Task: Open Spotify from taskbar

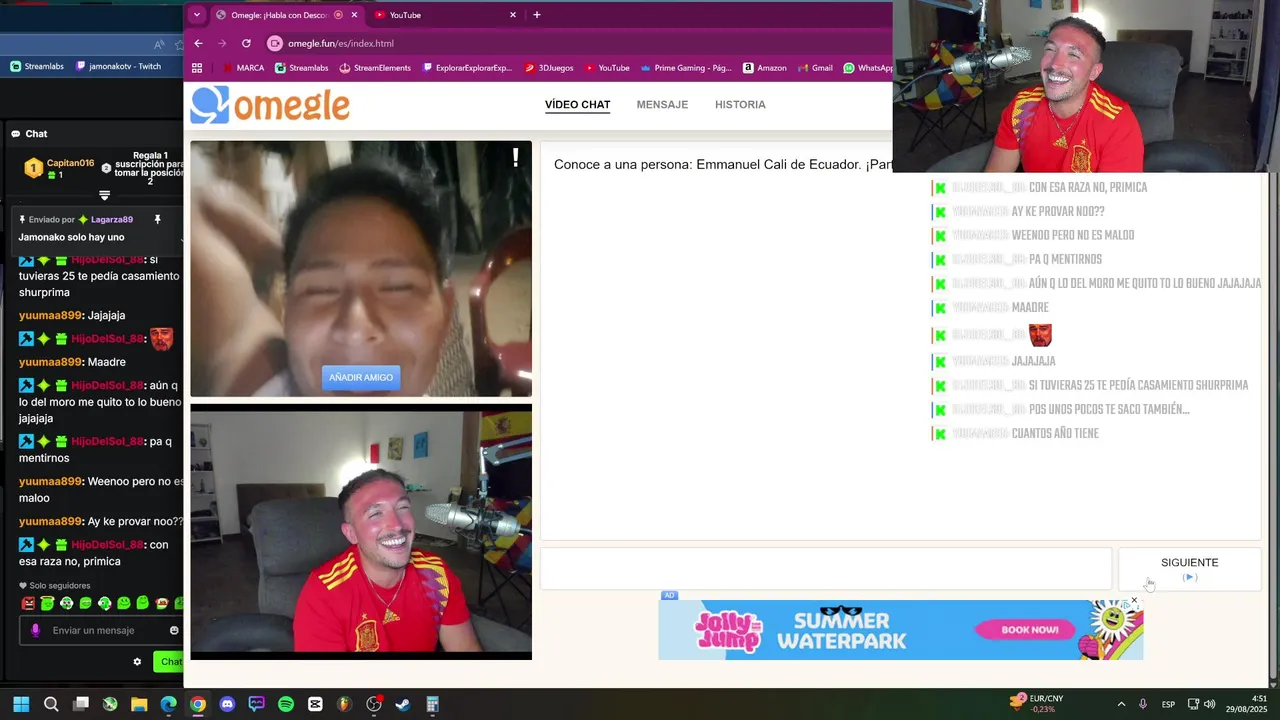Action: point(286,704)
